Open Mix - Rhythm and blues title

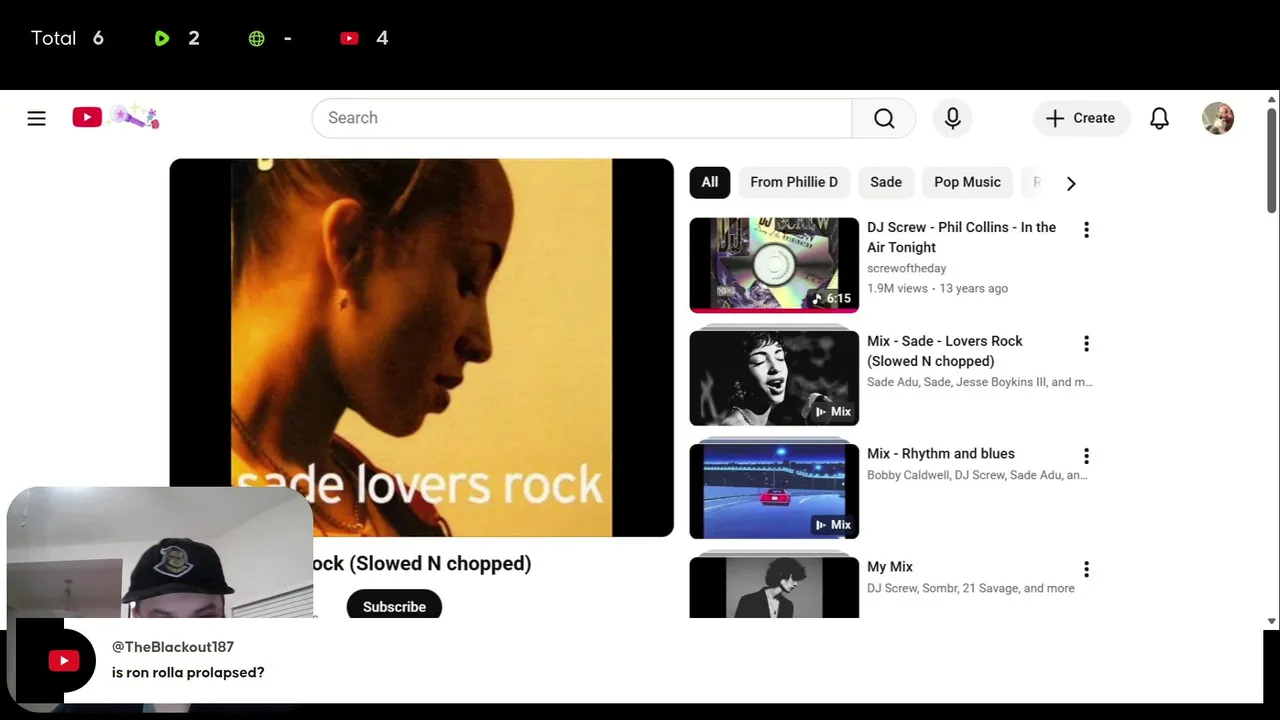(940, 454)
